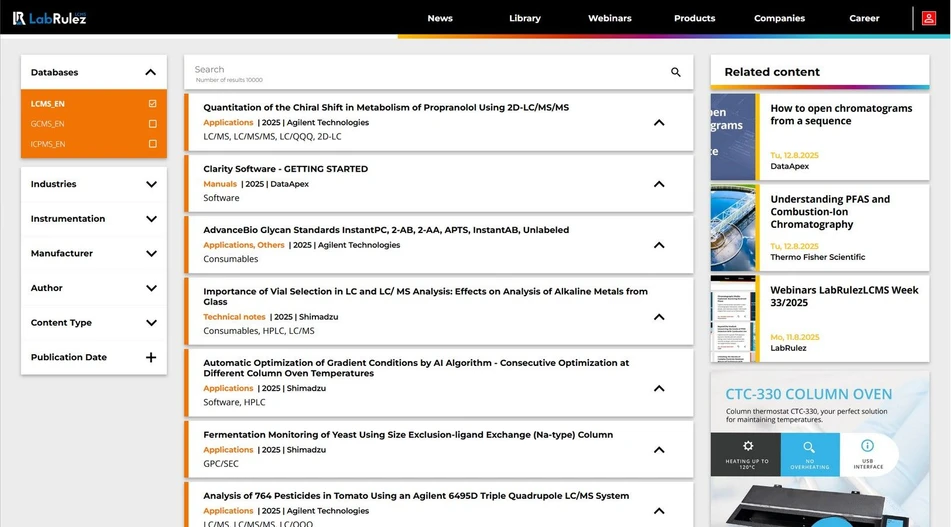
Task: Click the USB Interface info icon
Action: 867,446
